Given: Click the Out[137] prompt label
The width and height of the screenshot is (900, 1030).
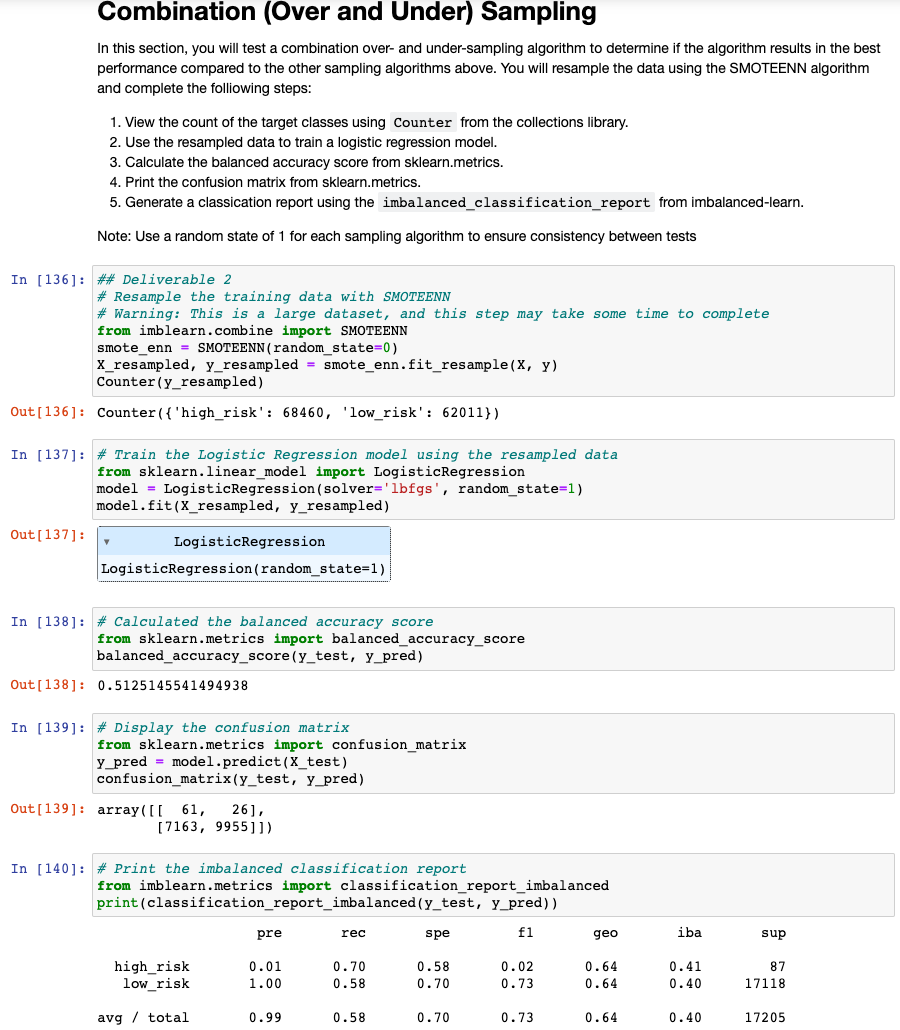Looking at the screenshot, I should click(x=42, y=534).
